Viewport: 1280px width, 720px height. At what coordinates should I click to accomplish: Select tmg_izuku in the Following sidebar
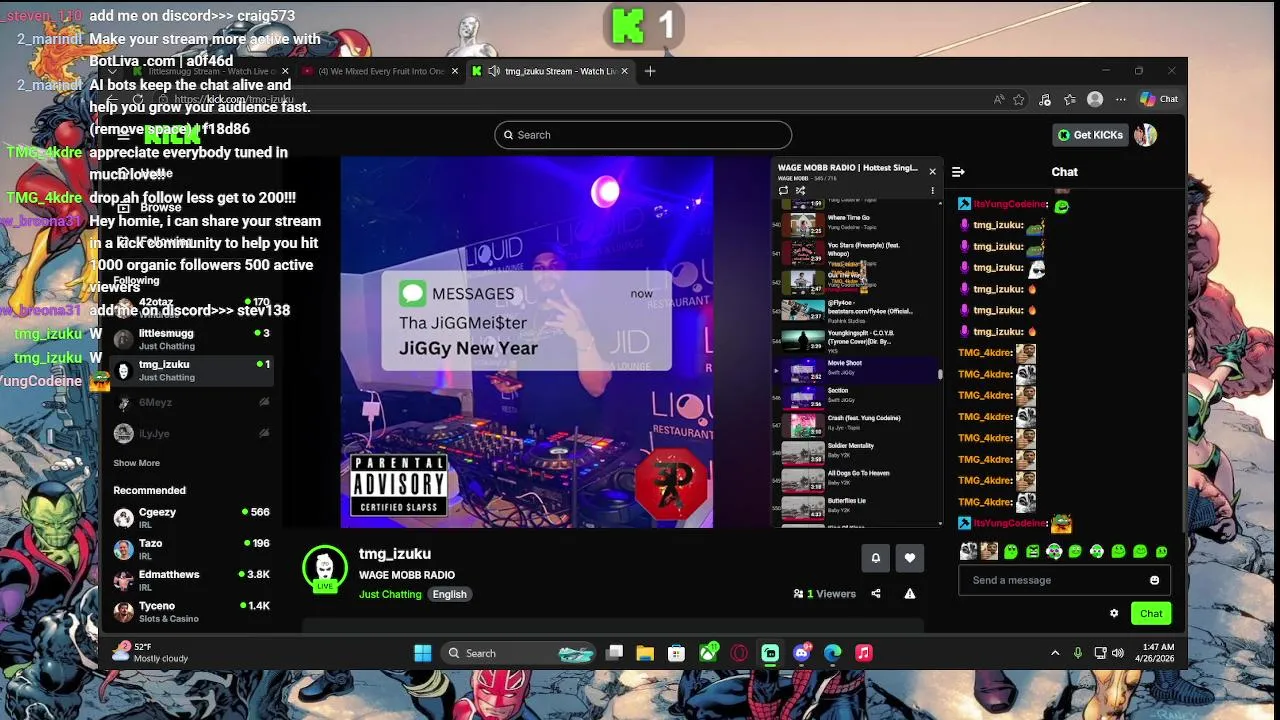click(x=192, y=370)
